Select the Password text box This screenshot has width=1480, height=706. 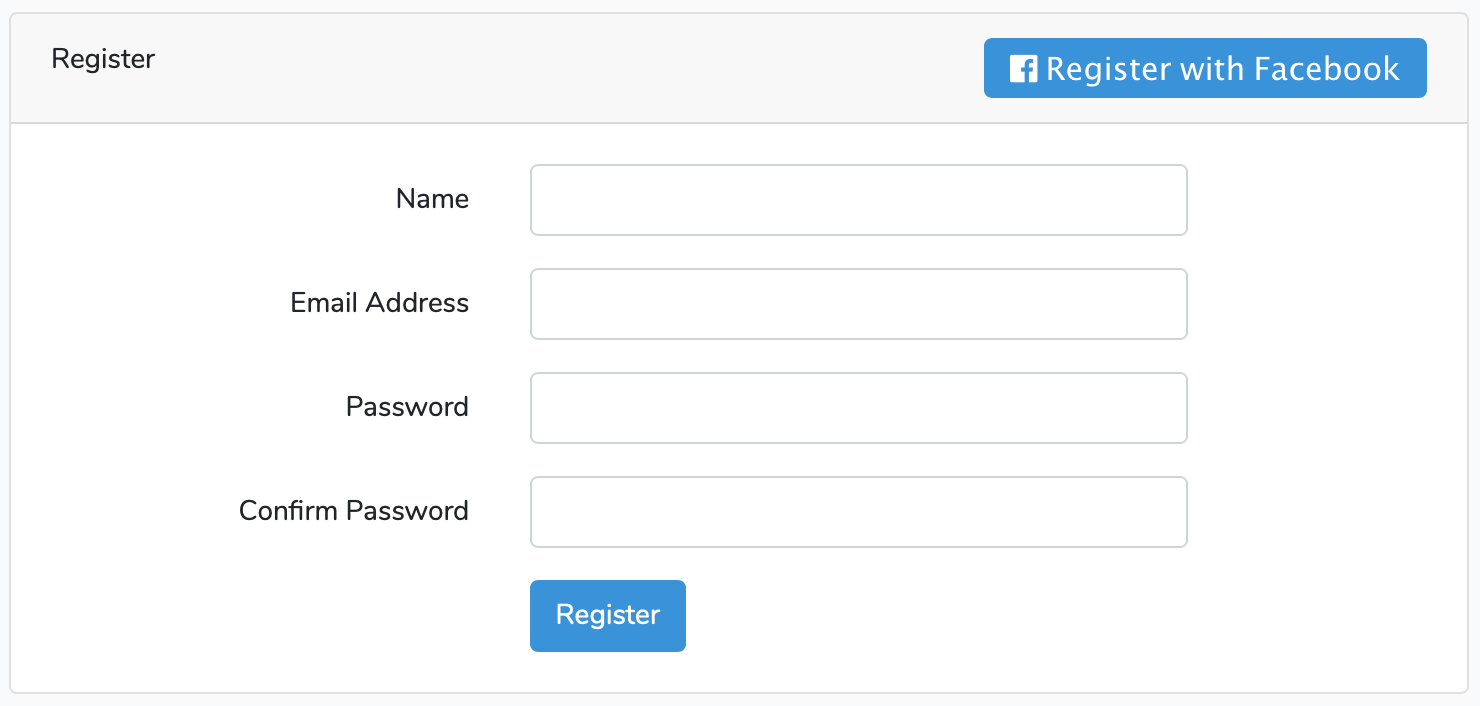(x=858, y=408)
